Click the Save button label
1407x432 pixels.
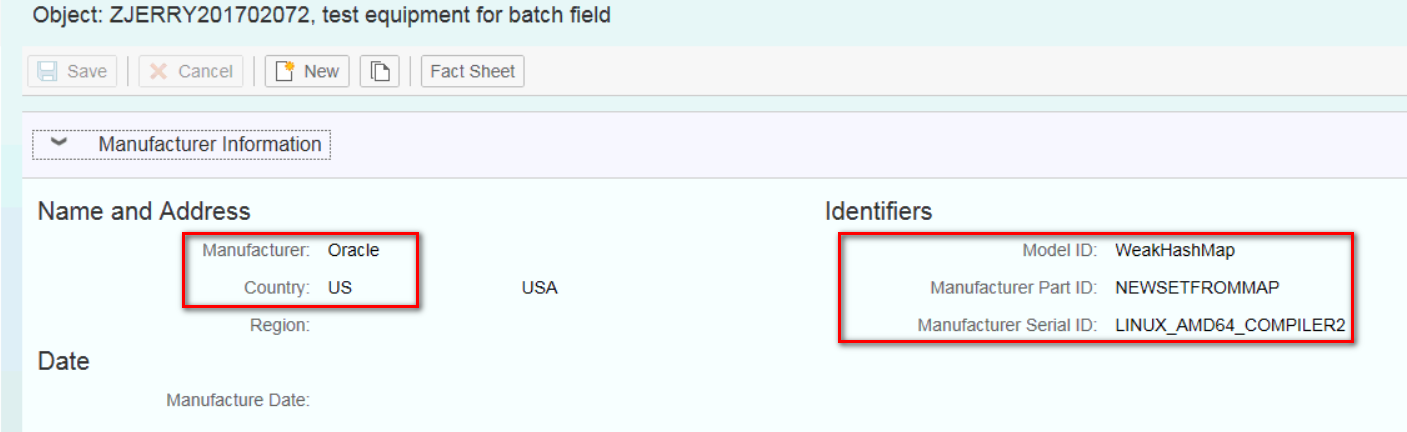click(87, 71)
